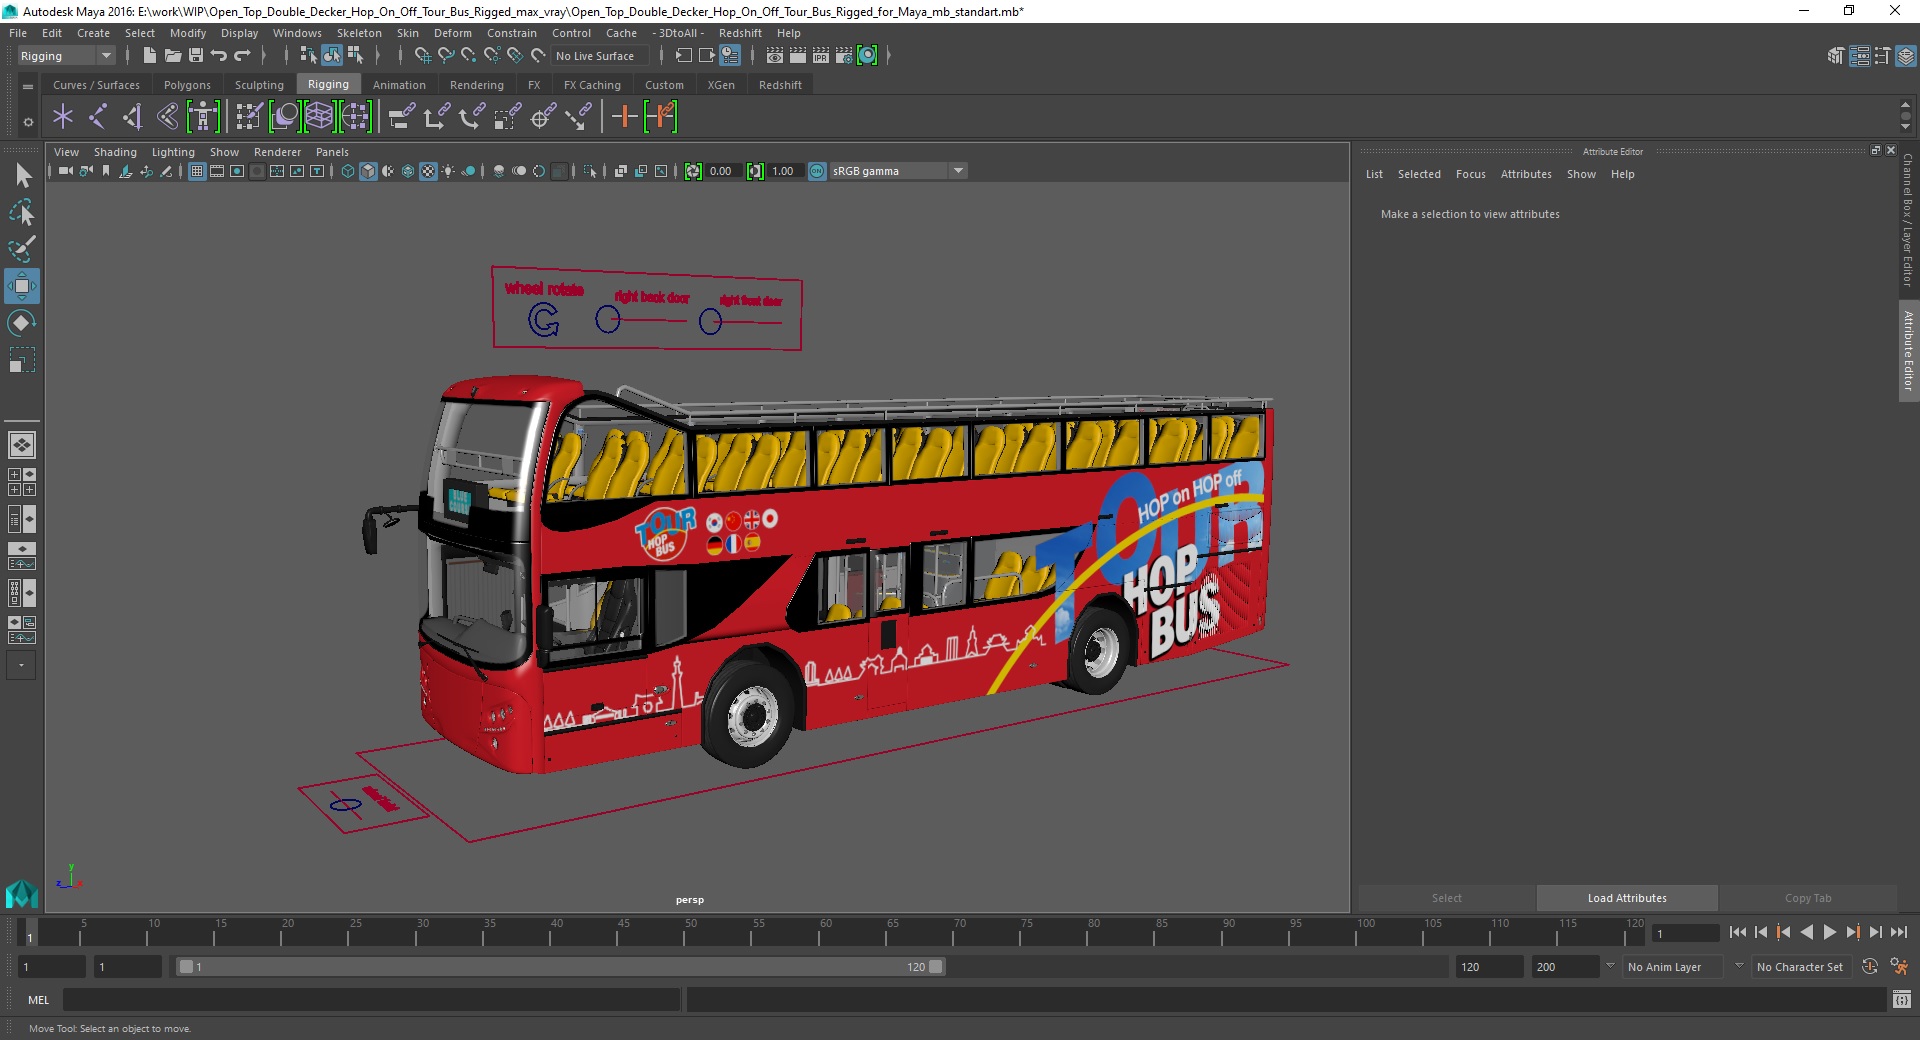Toggle Smooth Shade All cube in viewport
Viewport: 1920px width, 1040px height.
[368, 171]
